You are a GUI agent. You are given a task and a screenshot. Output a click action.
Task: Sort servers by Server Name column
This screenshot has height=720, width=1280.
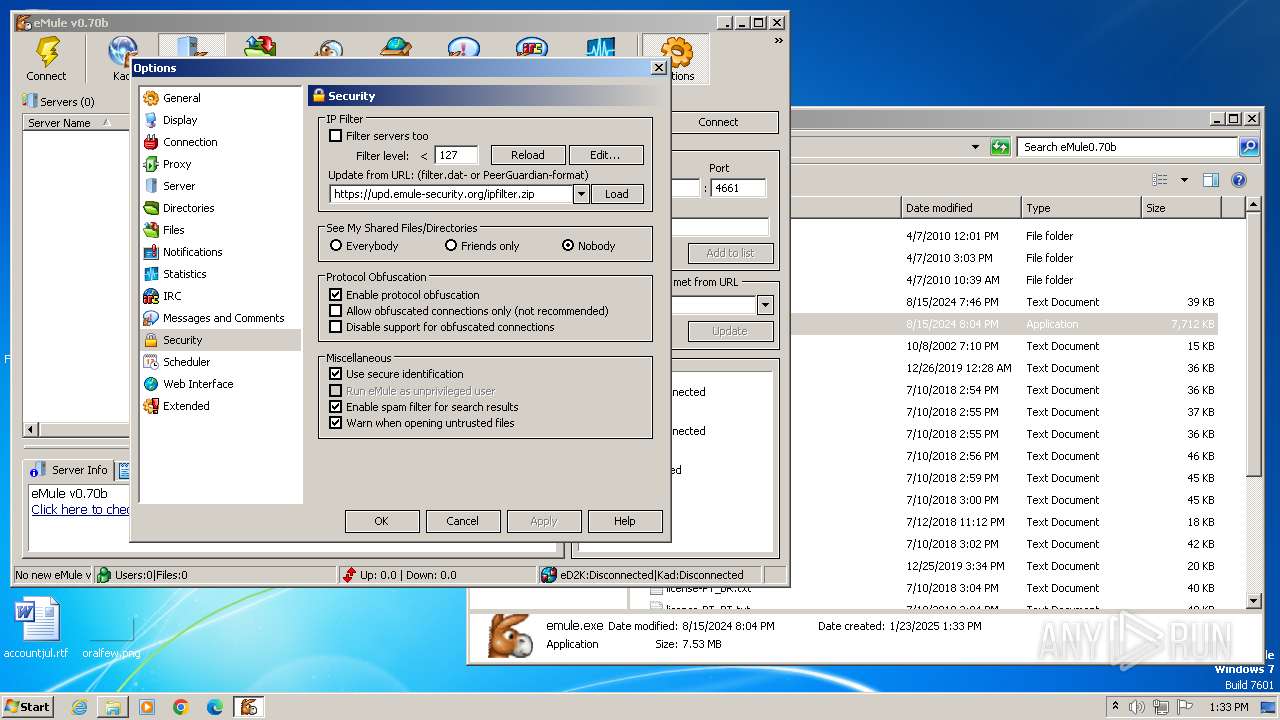[76, 123]
